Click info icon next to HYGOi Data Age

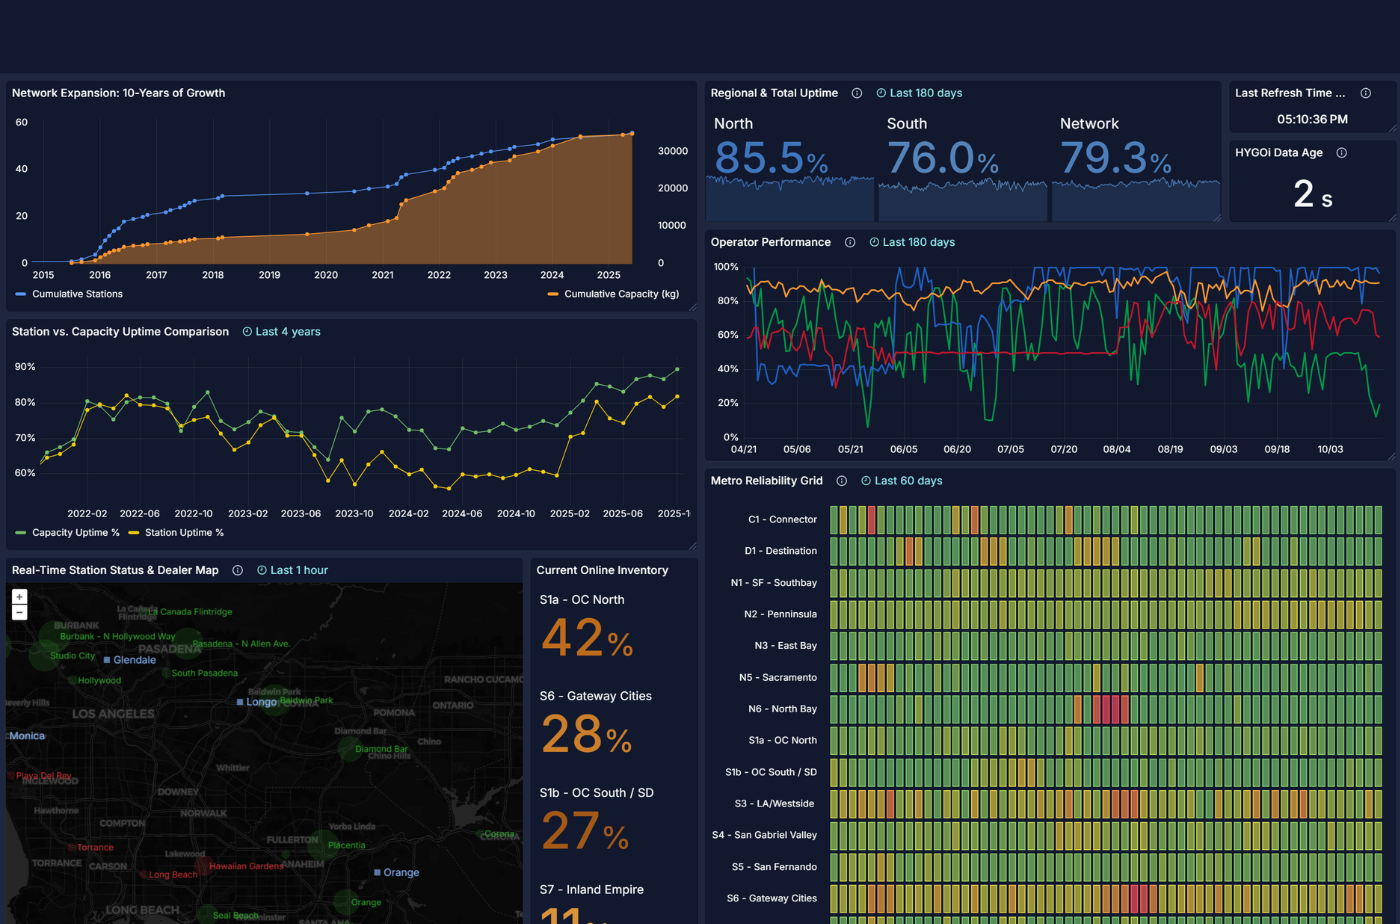[1342, 153]
